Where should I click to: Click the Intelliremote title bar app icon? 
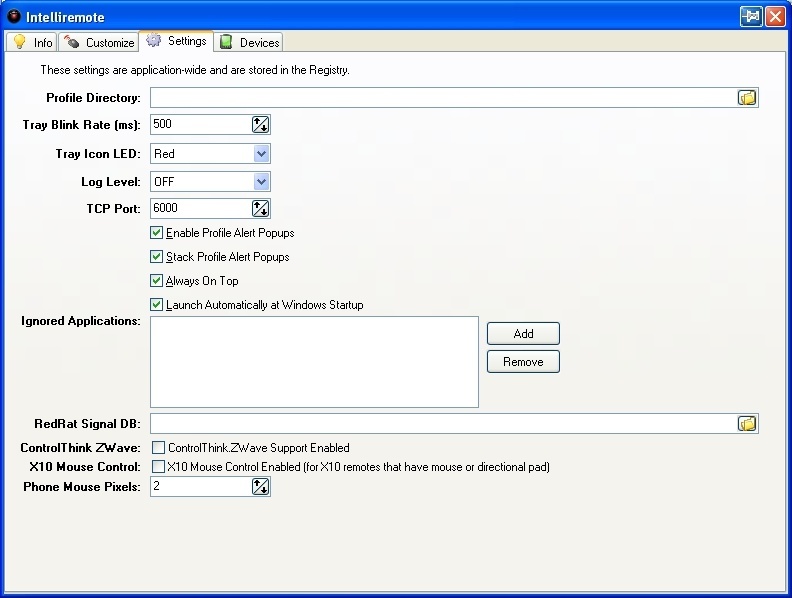coord(14,17)
